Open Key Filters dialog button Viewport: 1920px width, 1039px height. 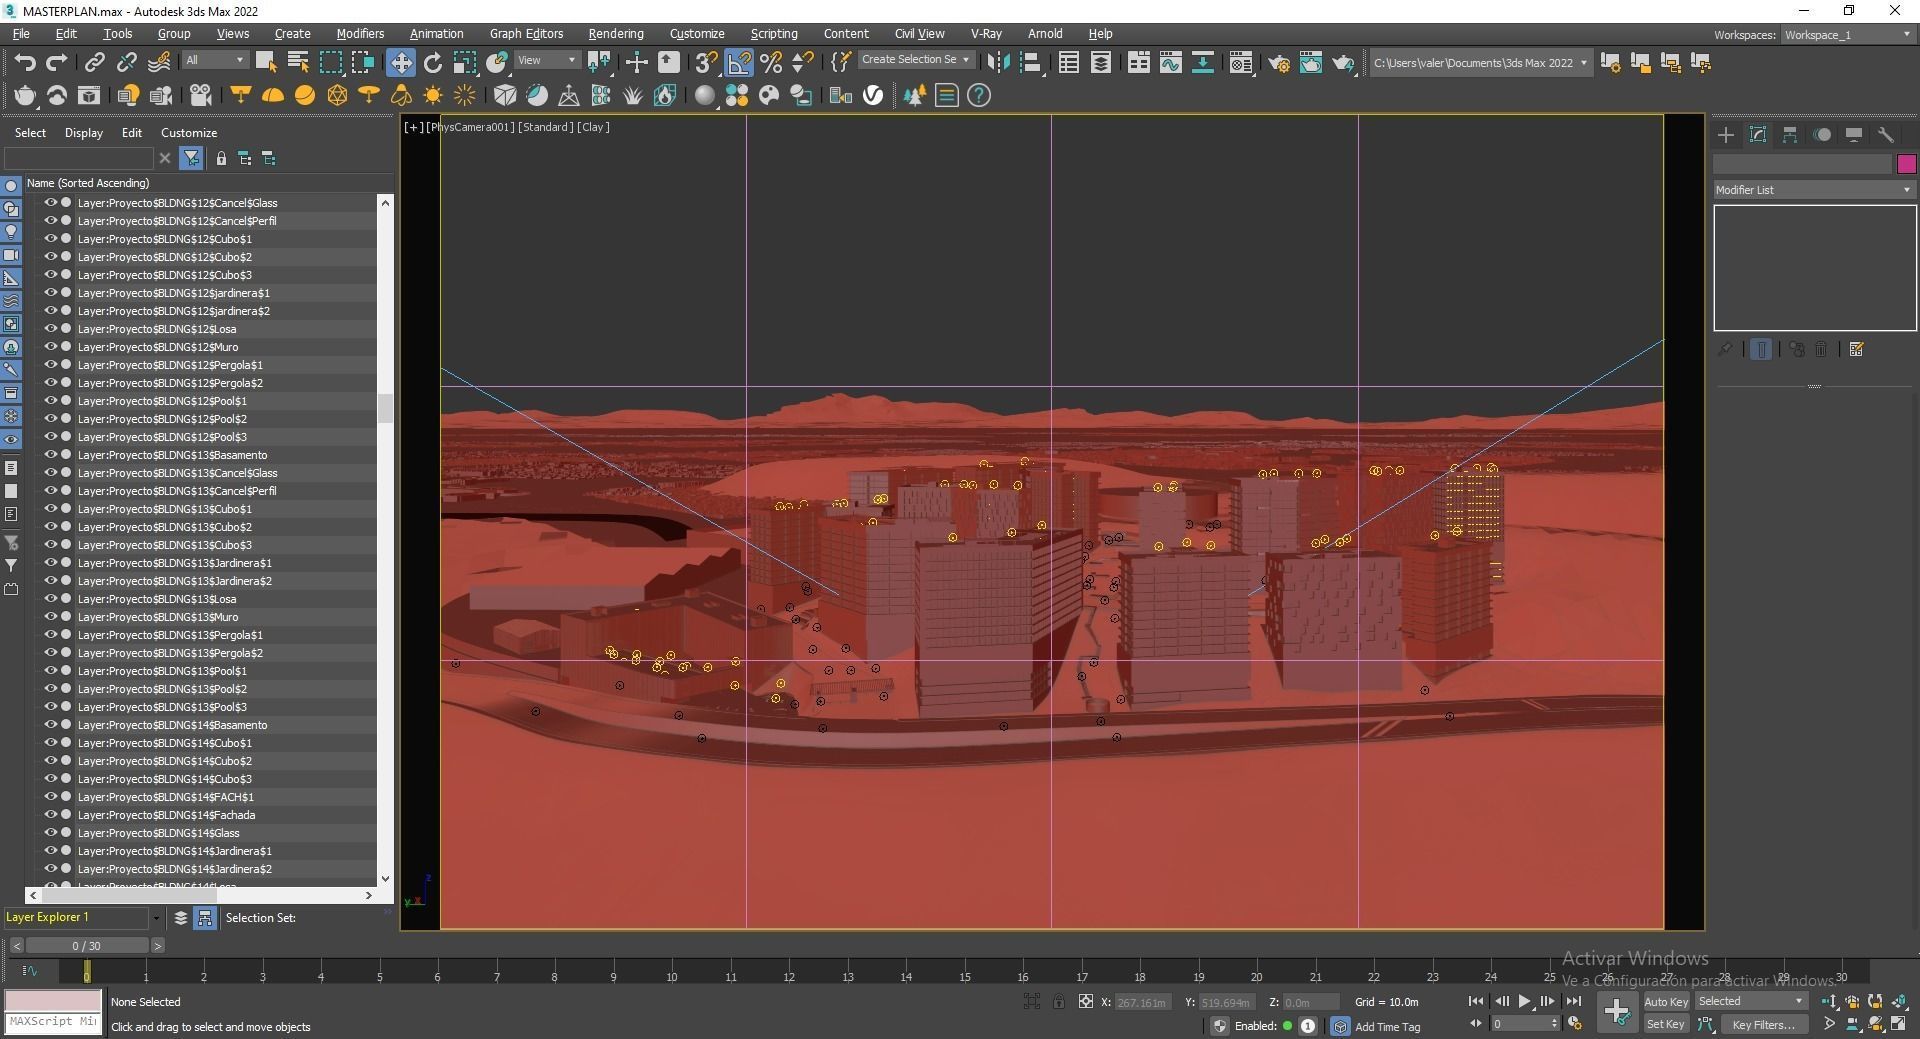(x=1763, y=1024)
